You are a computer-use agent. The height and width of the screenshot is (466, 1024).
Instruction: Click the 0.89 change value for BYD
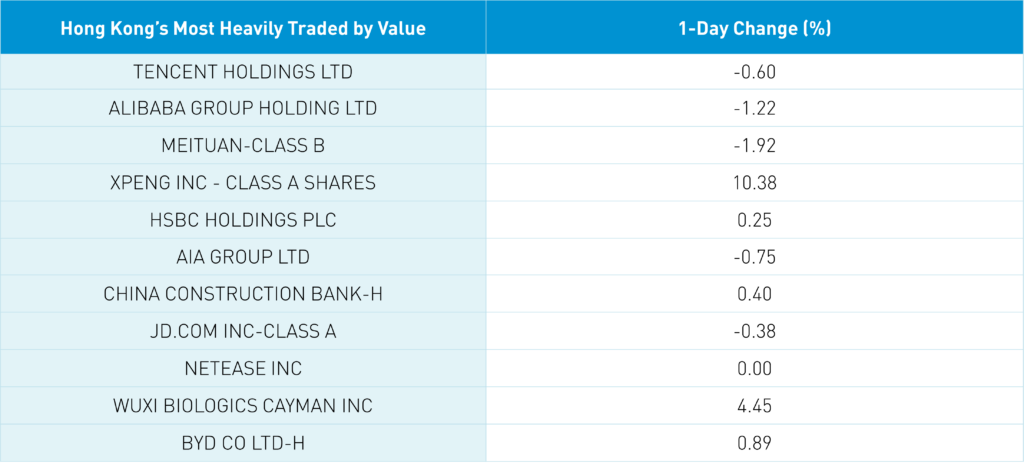tap(755, 442)
